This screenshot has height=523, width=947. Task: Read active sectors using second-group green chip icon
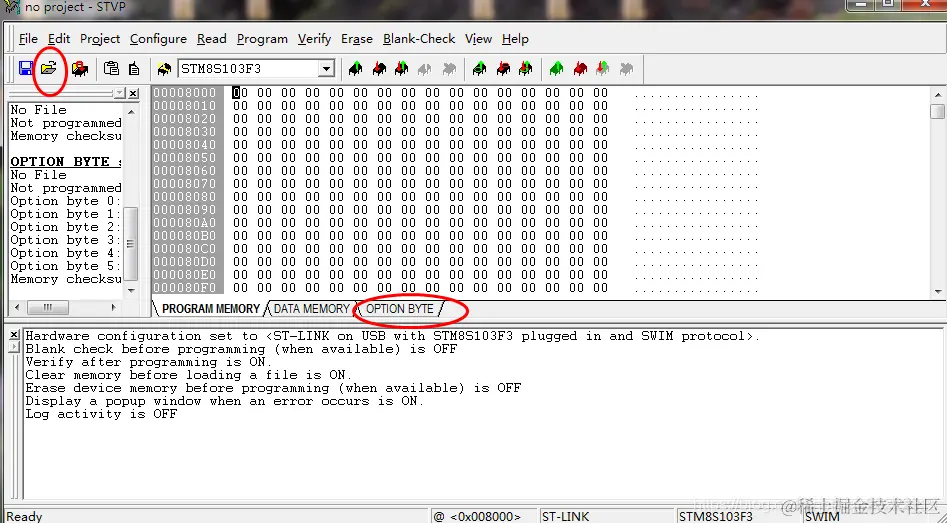click(x=480, y=69)
